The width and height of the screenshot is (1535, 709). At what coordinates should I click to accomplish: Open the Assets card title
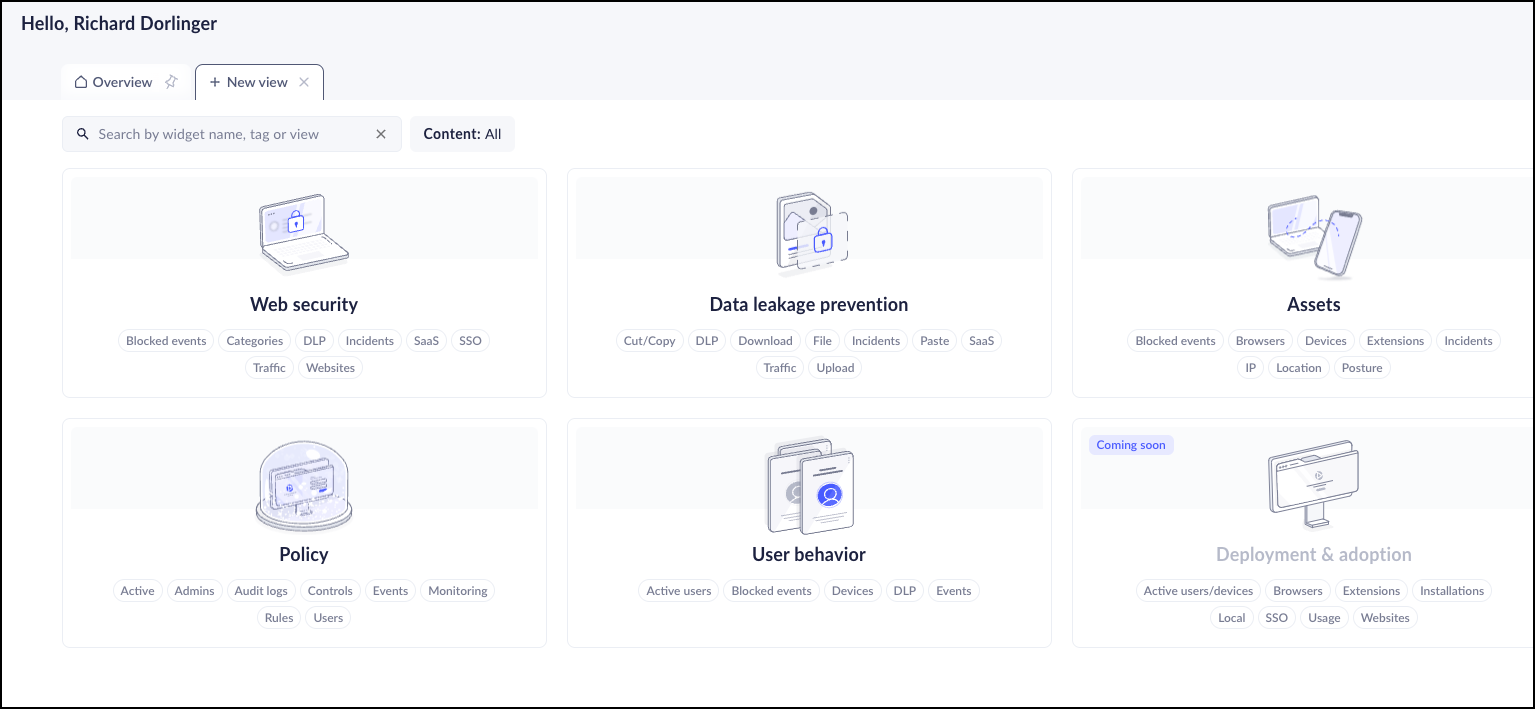coord(1314,304)
